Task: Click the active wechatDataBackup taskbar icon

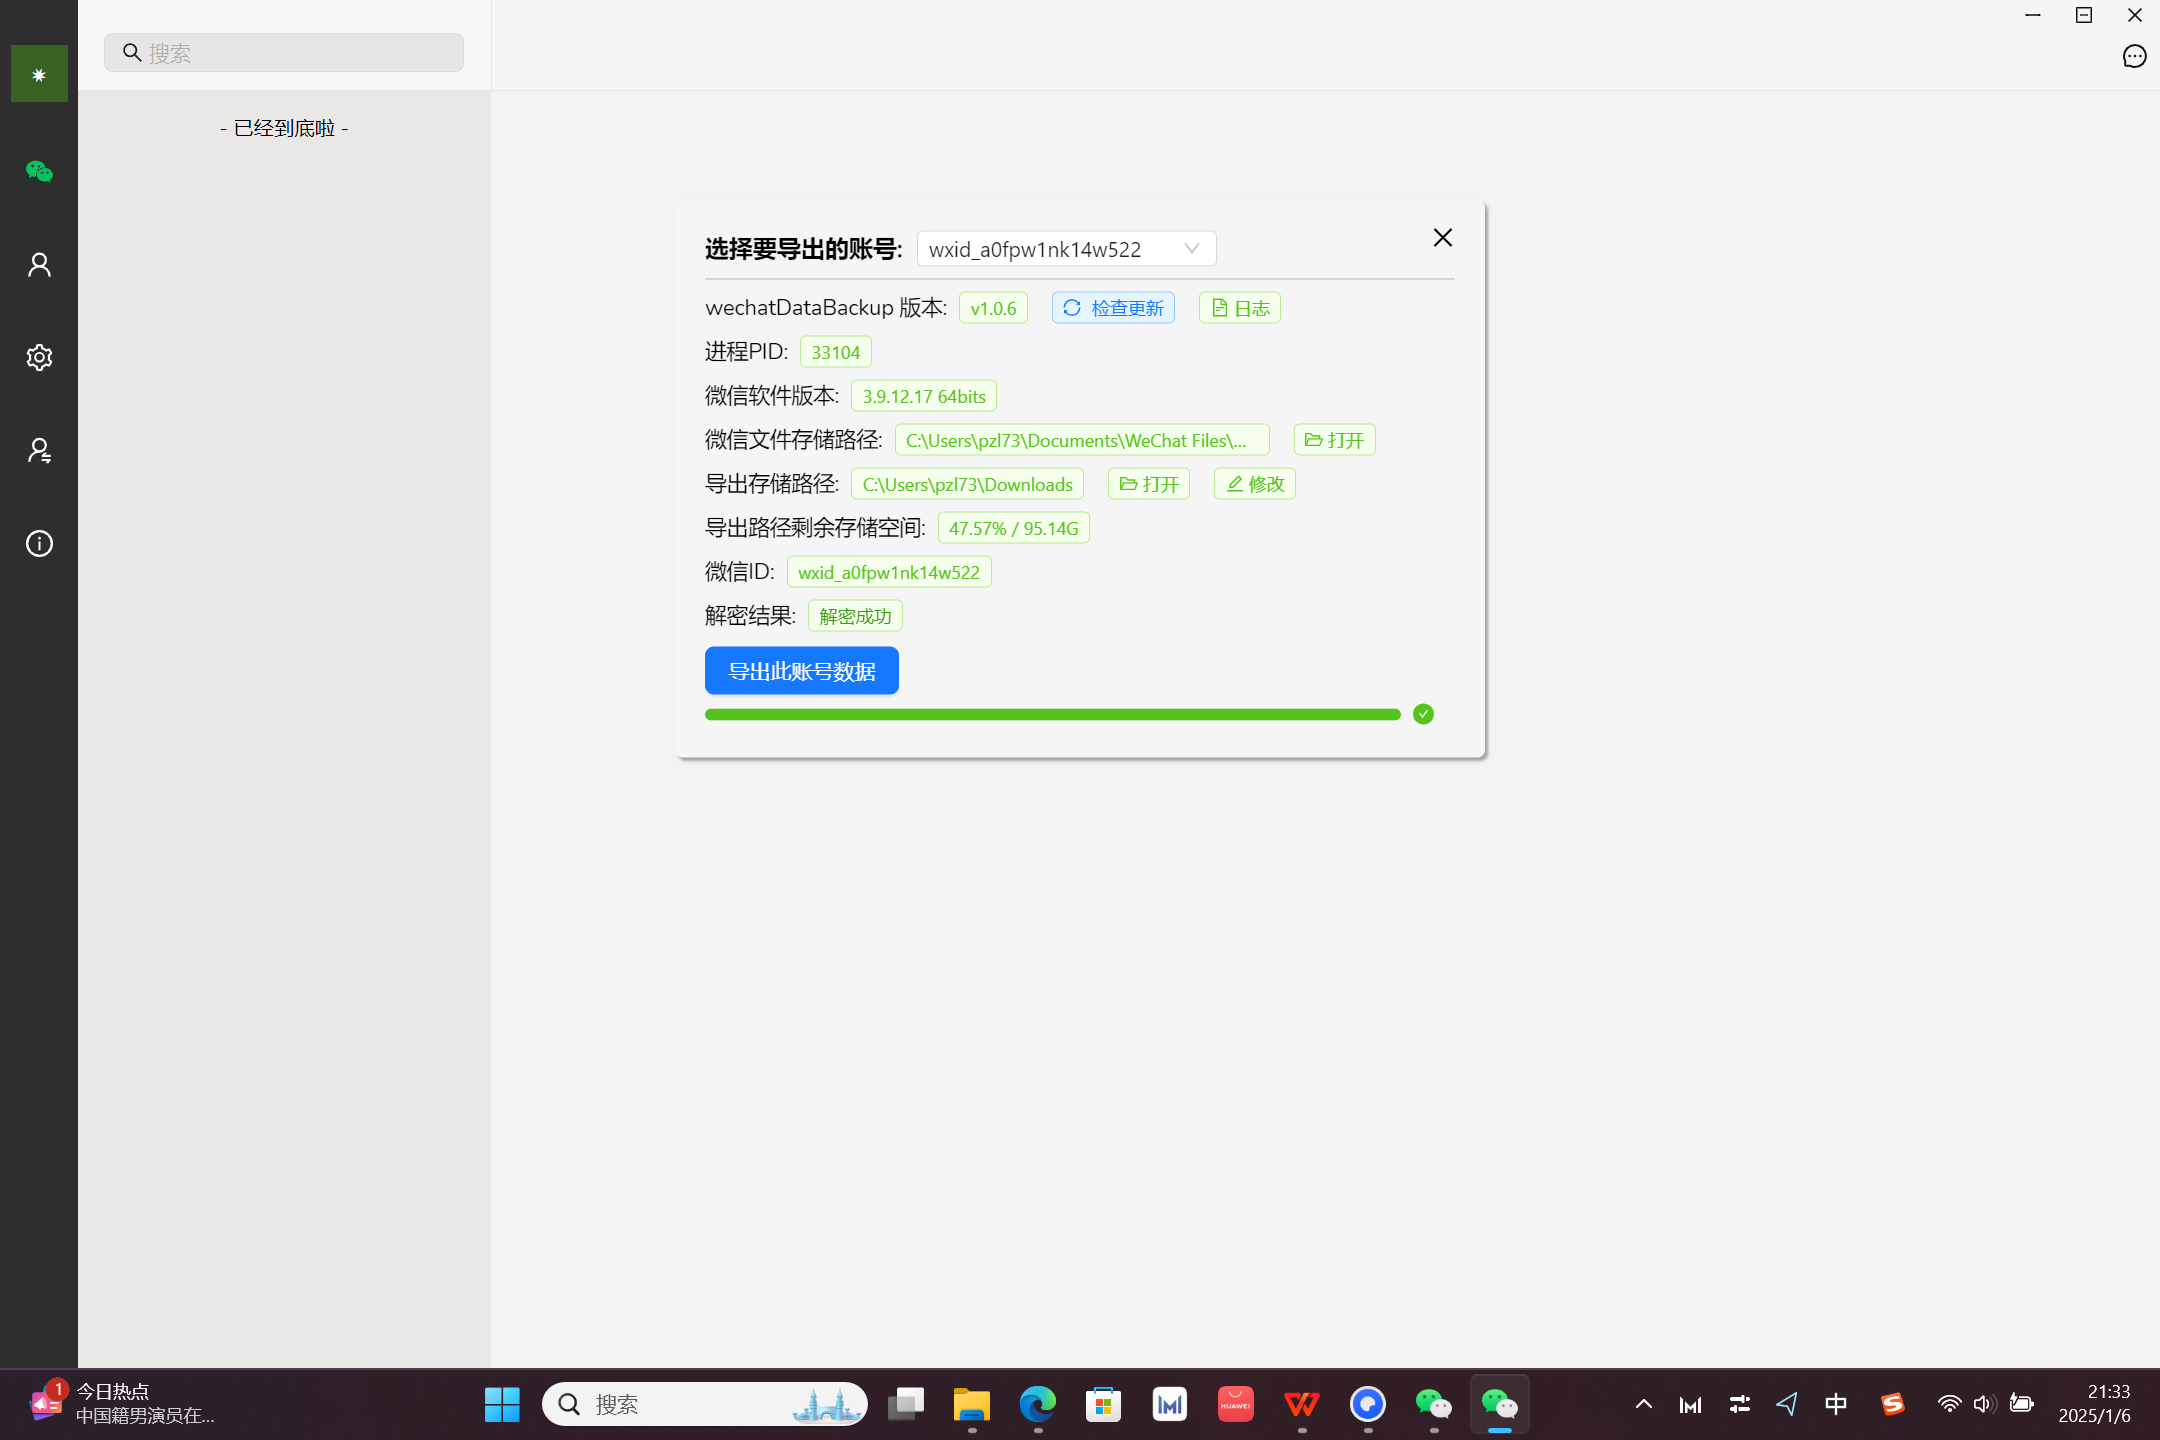Action: click(x=1500, y=1405)
